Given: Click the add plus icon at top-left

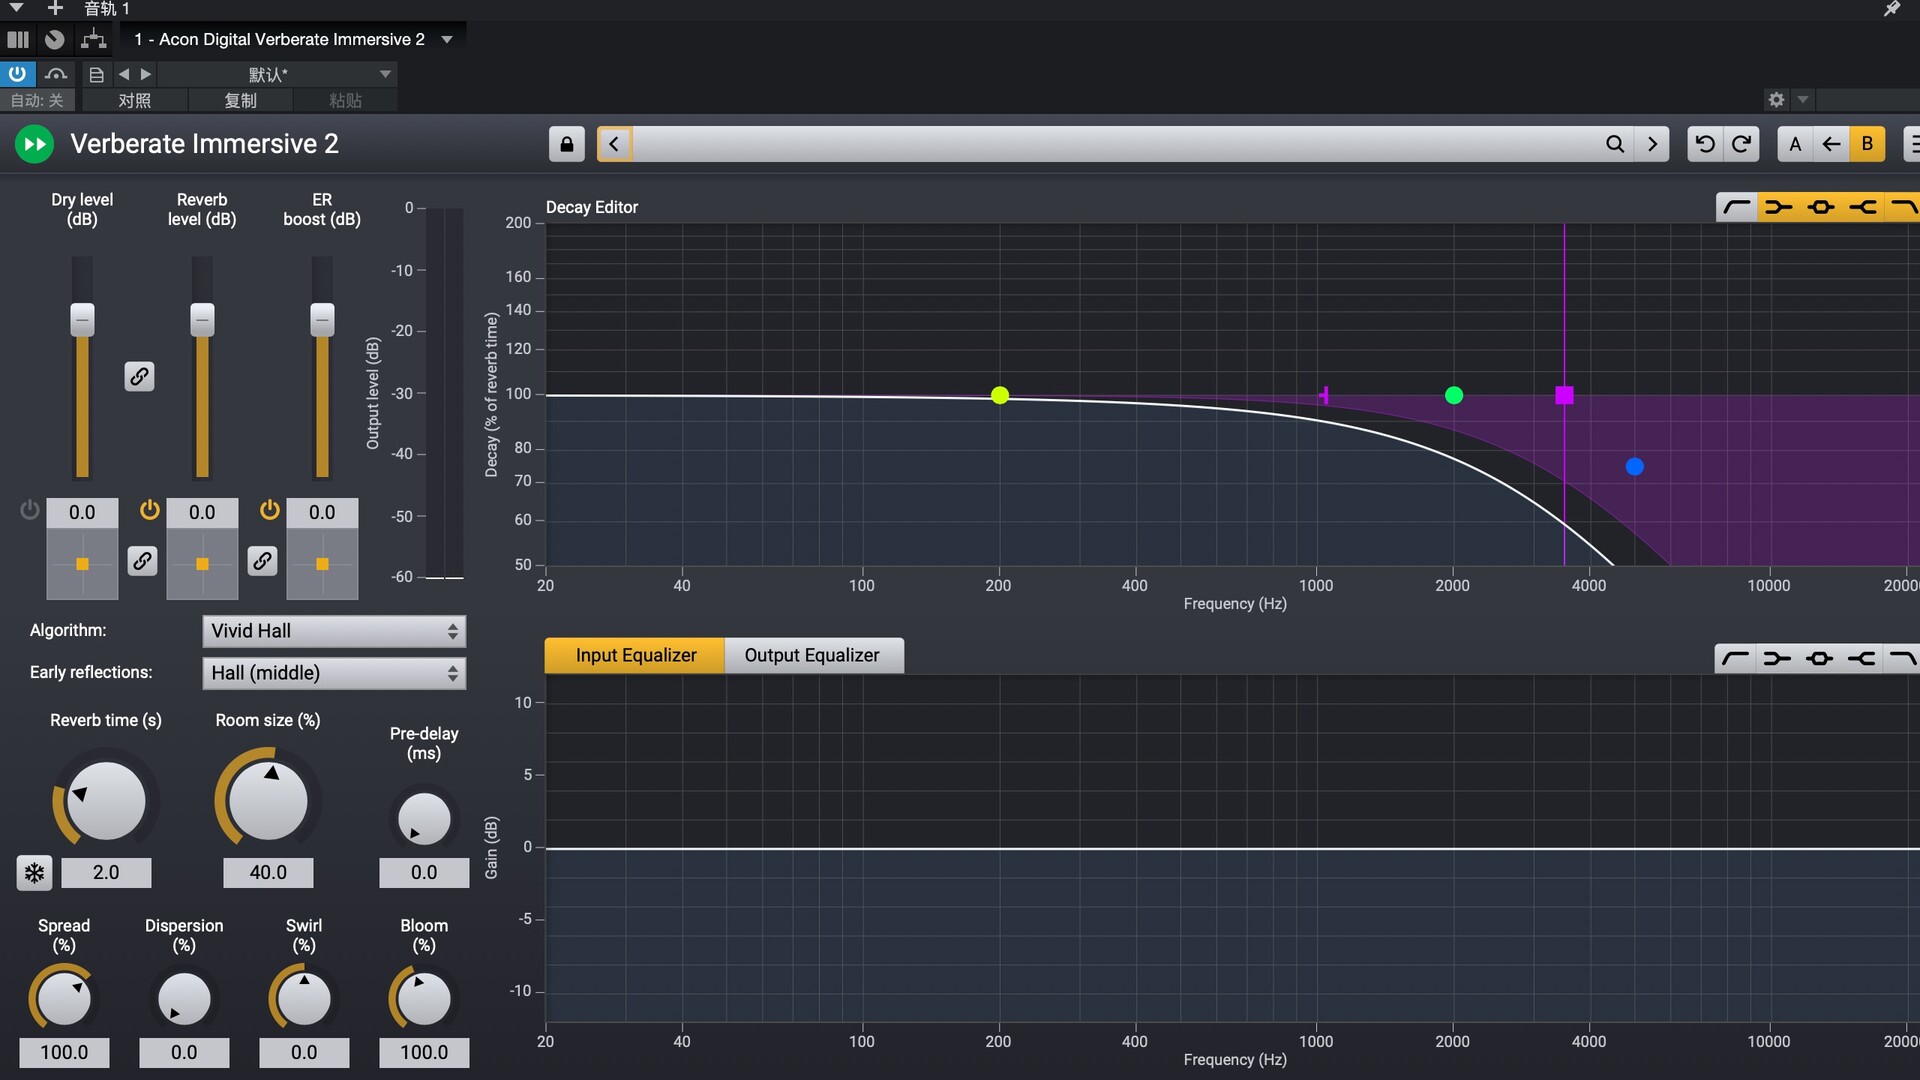Looking at the screenshot, I should (x=55, y=8).
